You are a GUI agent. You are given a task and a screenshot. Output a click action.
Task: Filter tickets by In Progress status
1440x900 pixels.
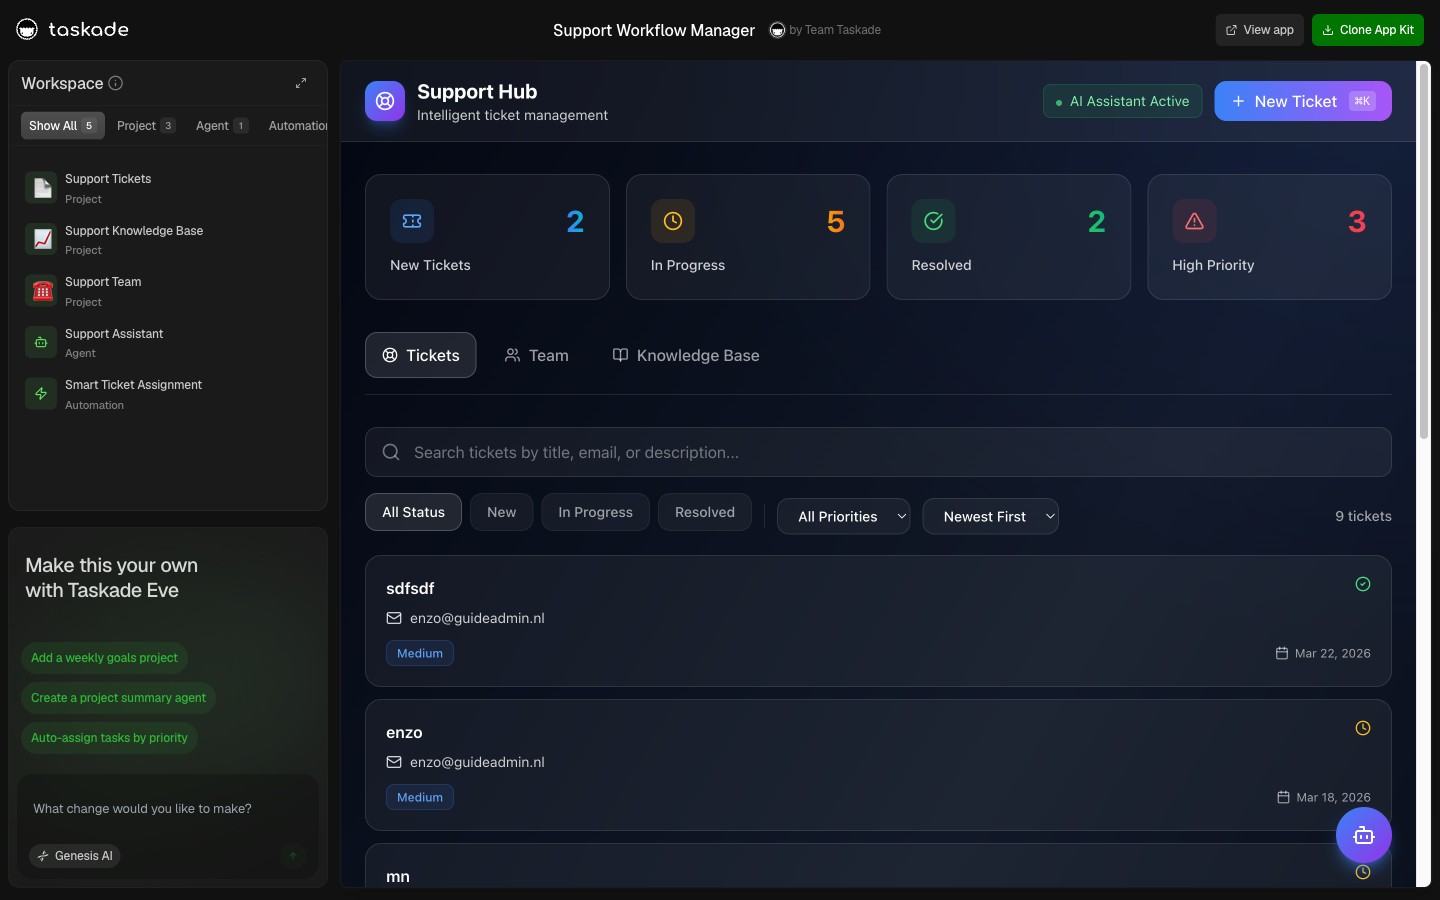pos(595,512)
